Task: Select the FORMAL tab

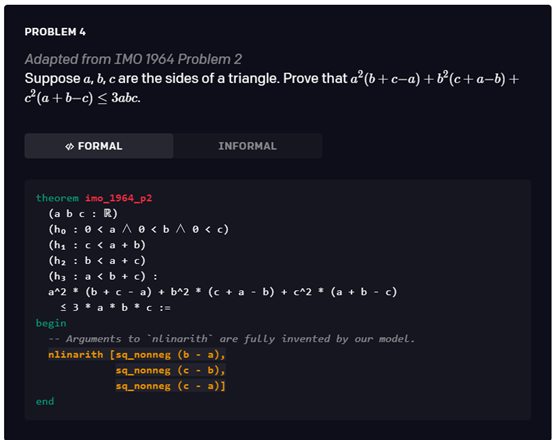Action: click(99, 146)
